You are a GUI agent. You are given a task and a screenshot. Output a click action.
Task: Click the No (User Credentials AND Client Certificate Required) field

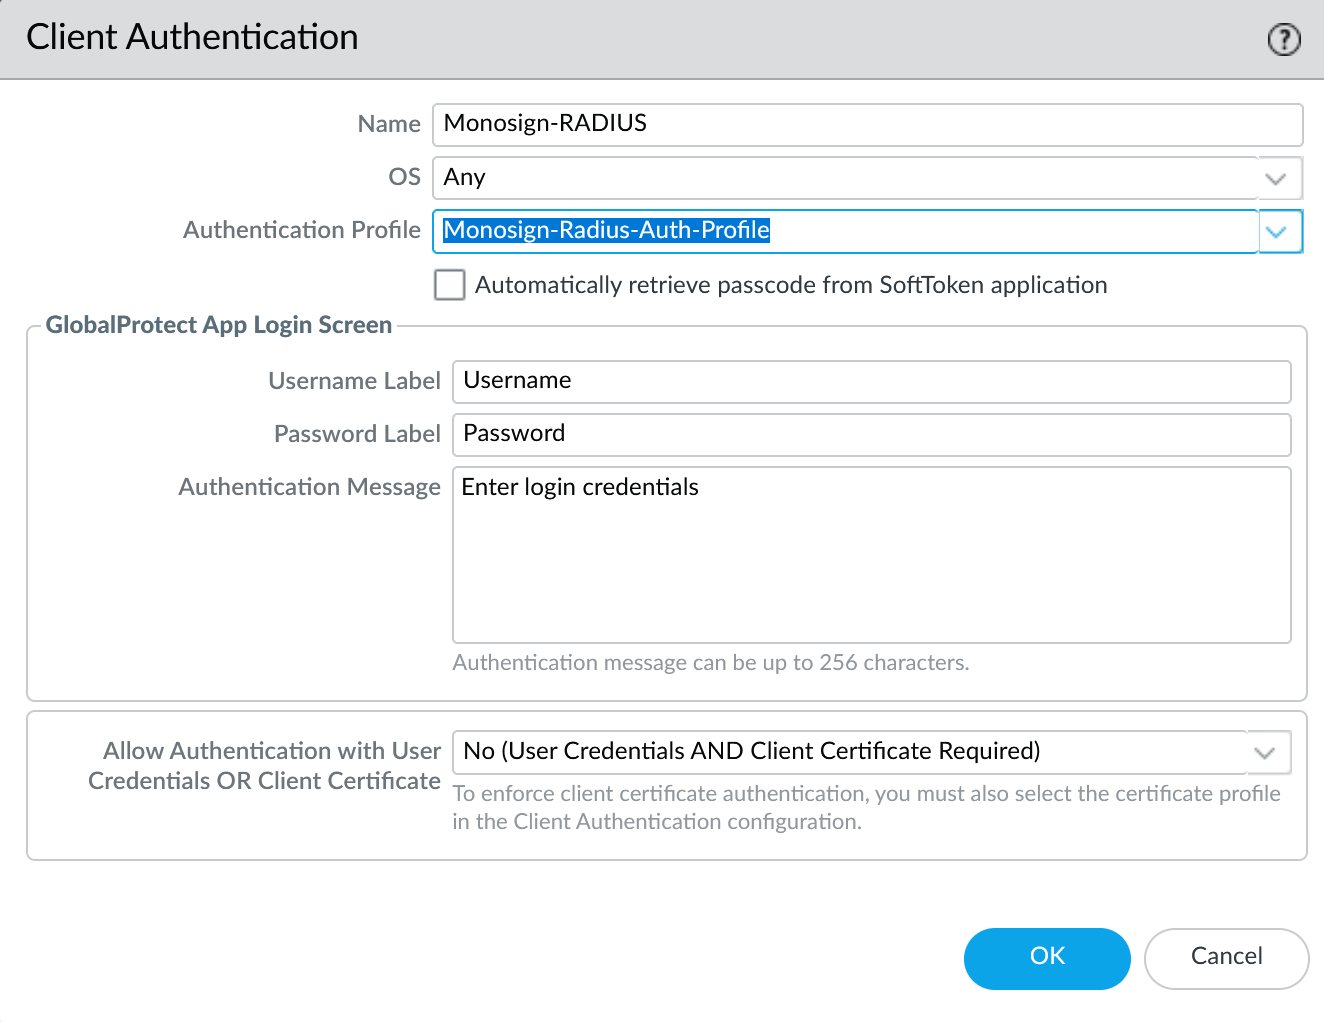(850, 752)
